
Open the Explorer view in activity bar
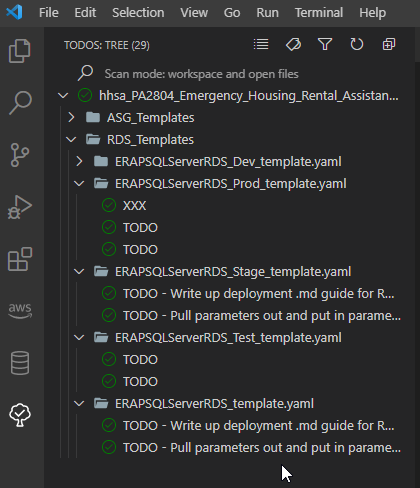pos(20,51)
